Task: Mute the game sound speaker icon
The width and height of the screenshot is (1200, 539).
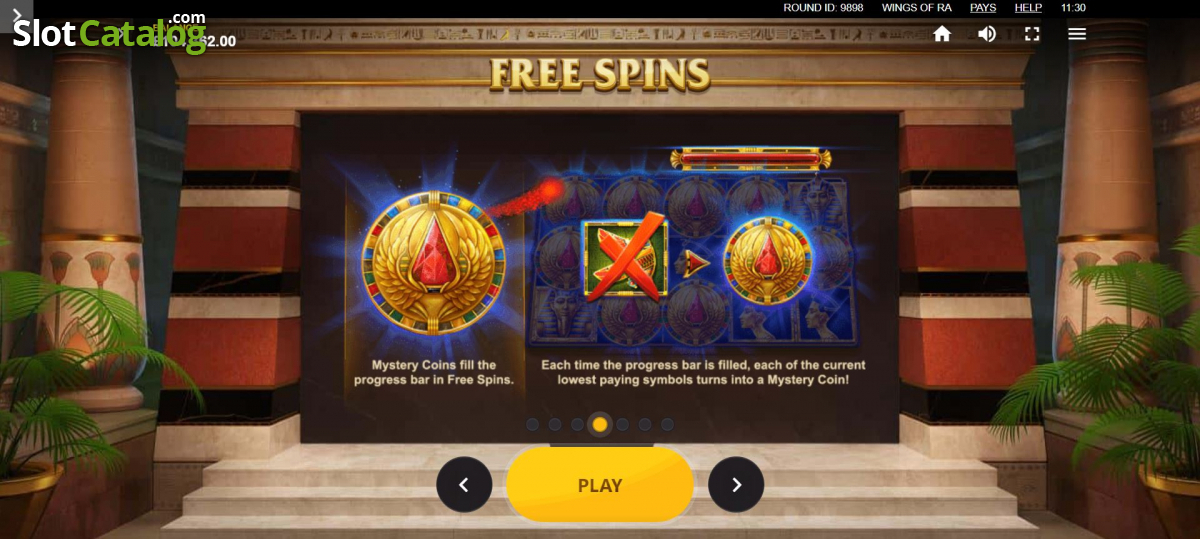Action: pyautogui.click(x=987, y=34)
